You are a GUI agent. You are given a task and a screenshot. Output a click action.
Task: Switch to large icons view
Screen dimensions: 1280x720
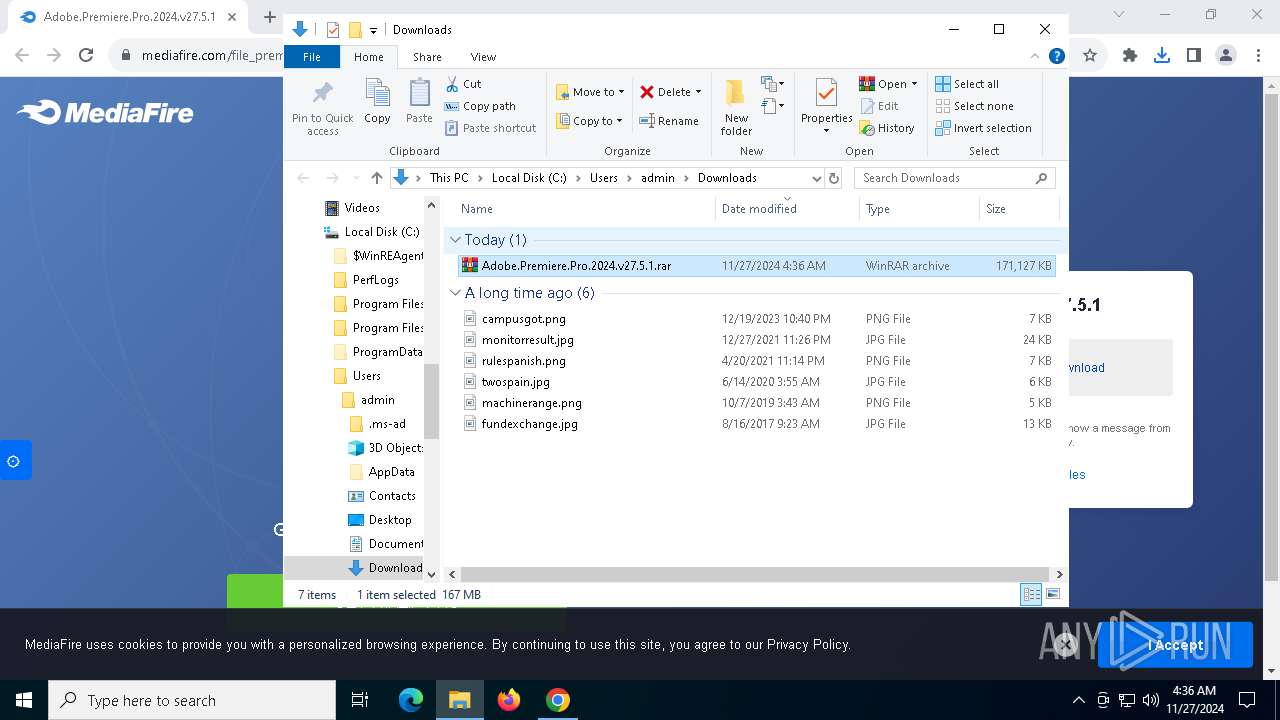(1052, 594)
